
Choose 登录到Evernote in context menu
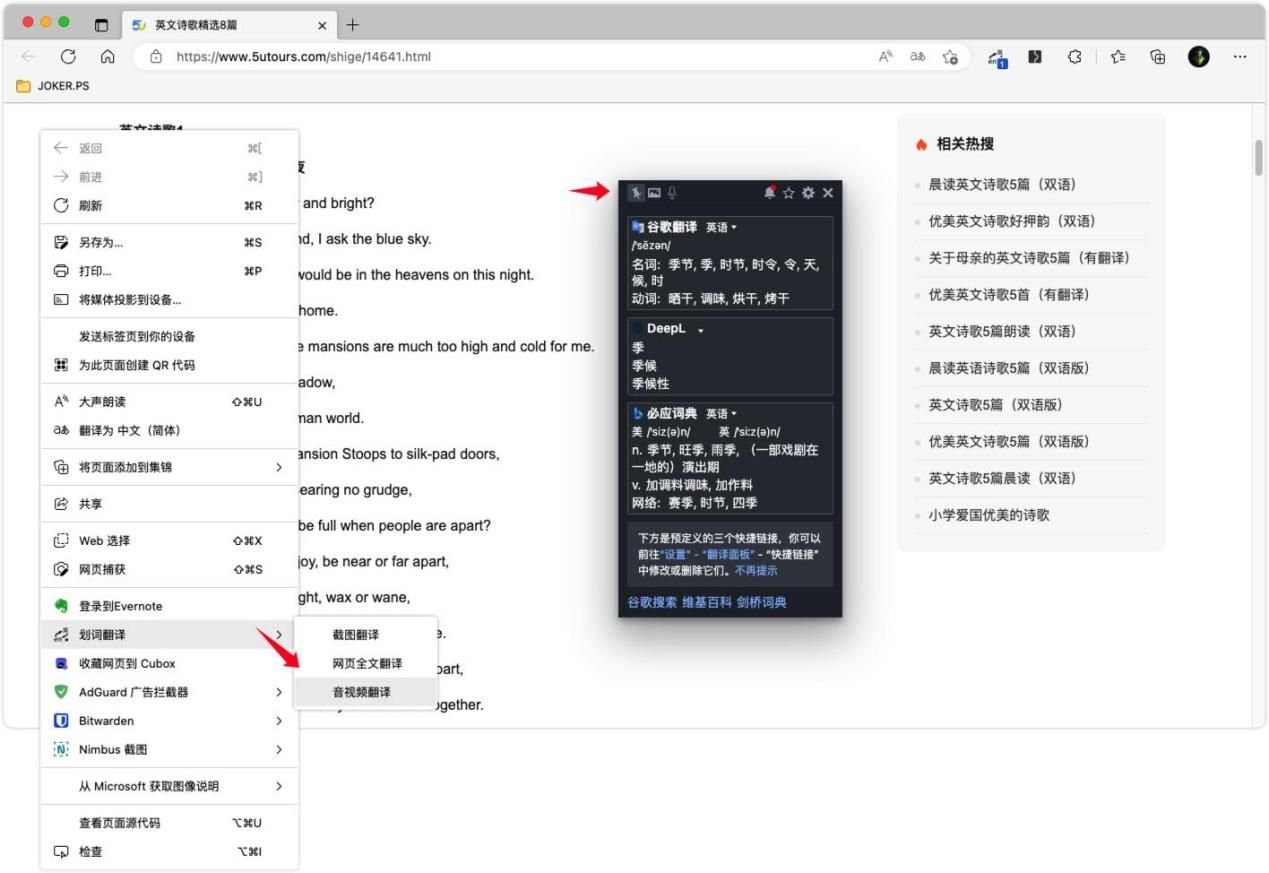[x=169, y=606]
